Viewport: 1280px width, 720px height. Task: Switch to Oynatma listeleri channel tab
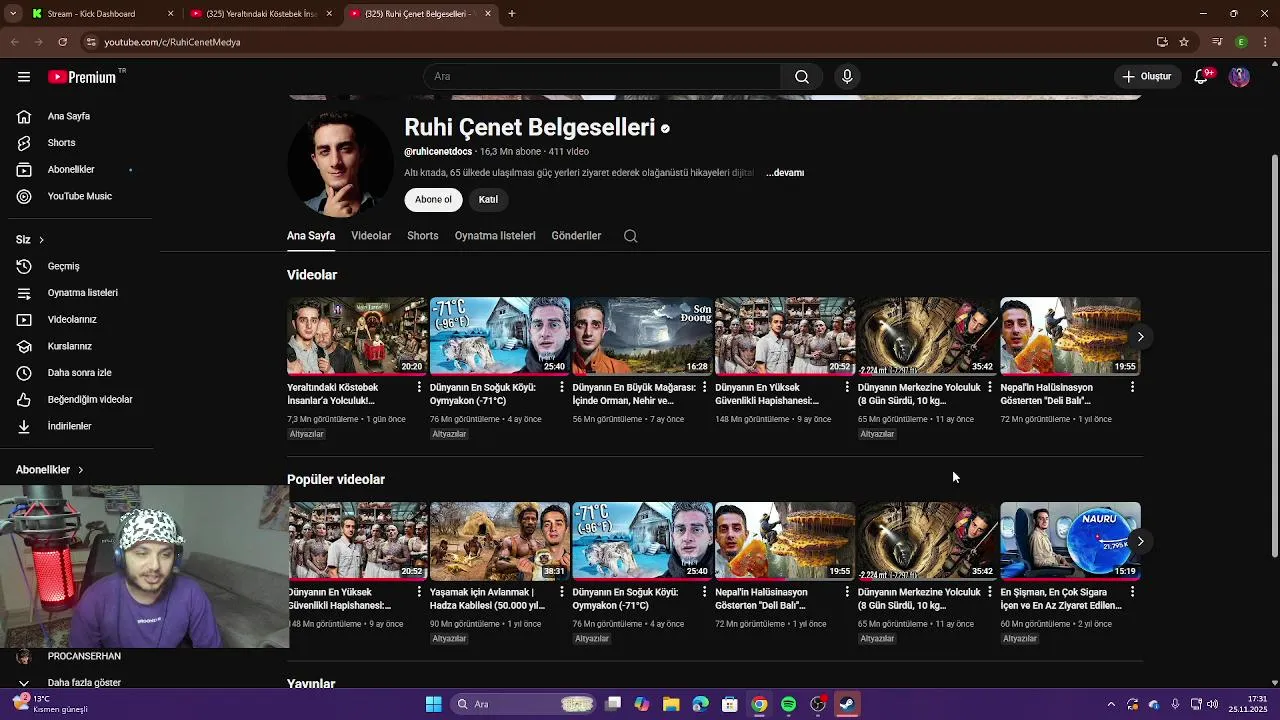pos(495,236)
